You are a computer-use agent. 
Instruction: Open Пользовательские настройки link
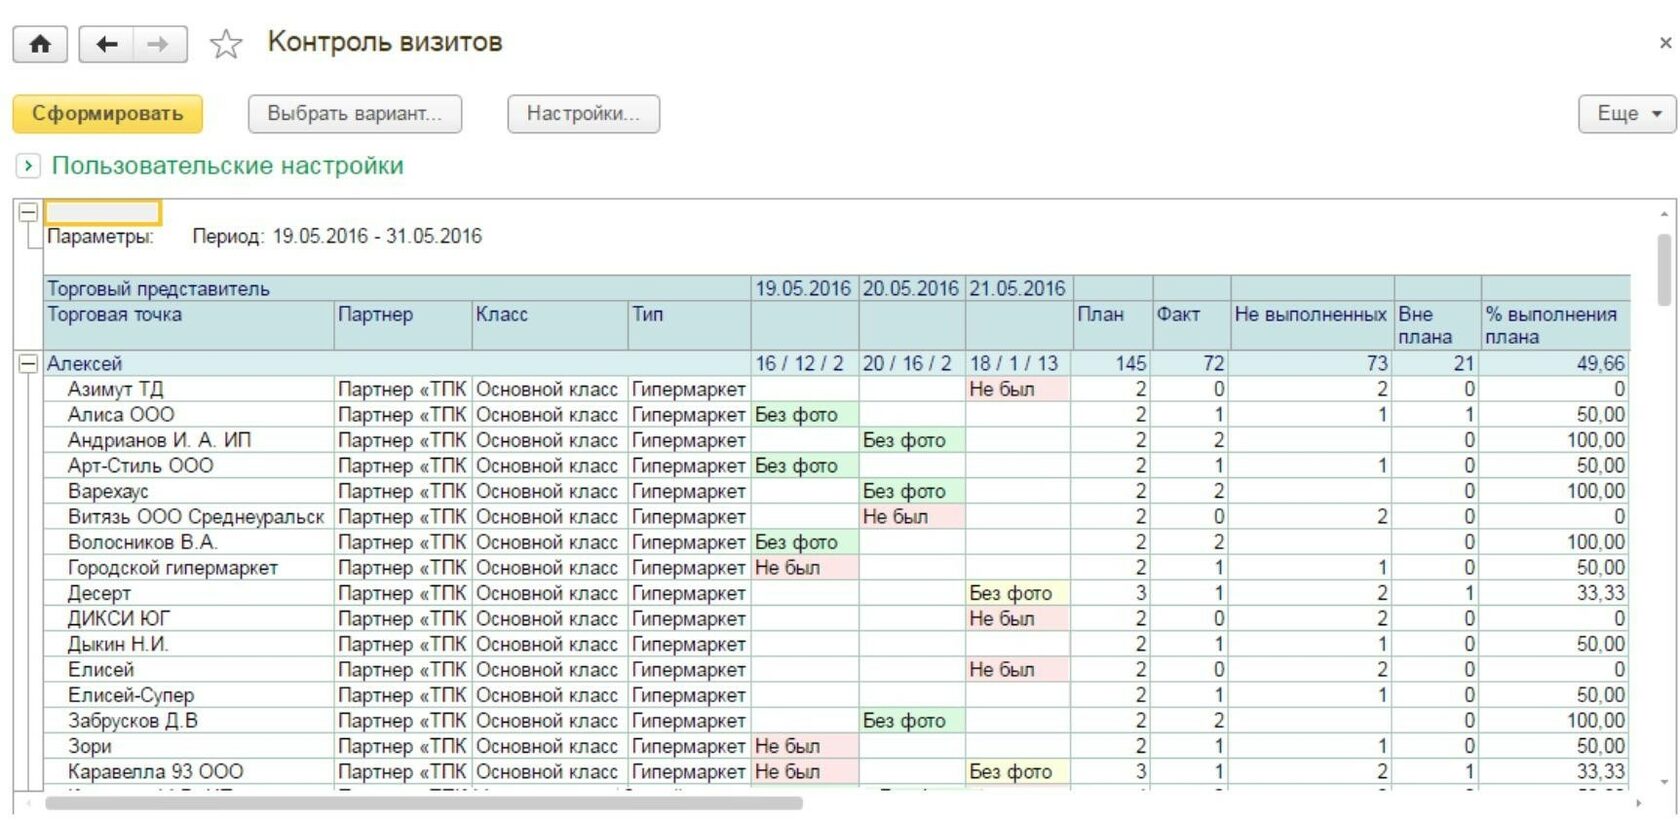228,166
